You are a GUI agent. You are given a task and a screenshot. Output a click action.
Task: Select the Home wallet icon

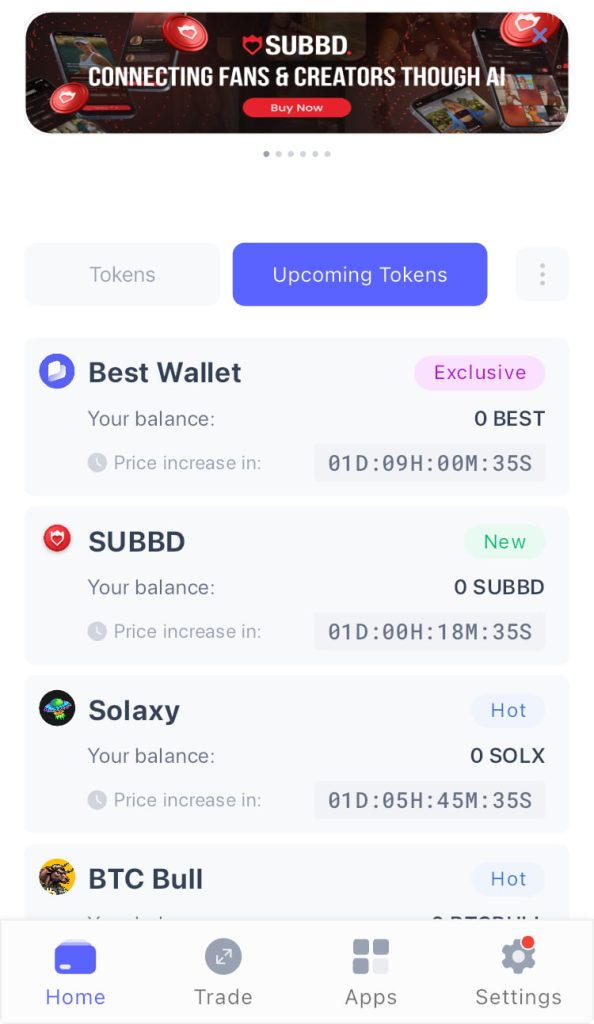pyautogui.click(x=75, y=956)
